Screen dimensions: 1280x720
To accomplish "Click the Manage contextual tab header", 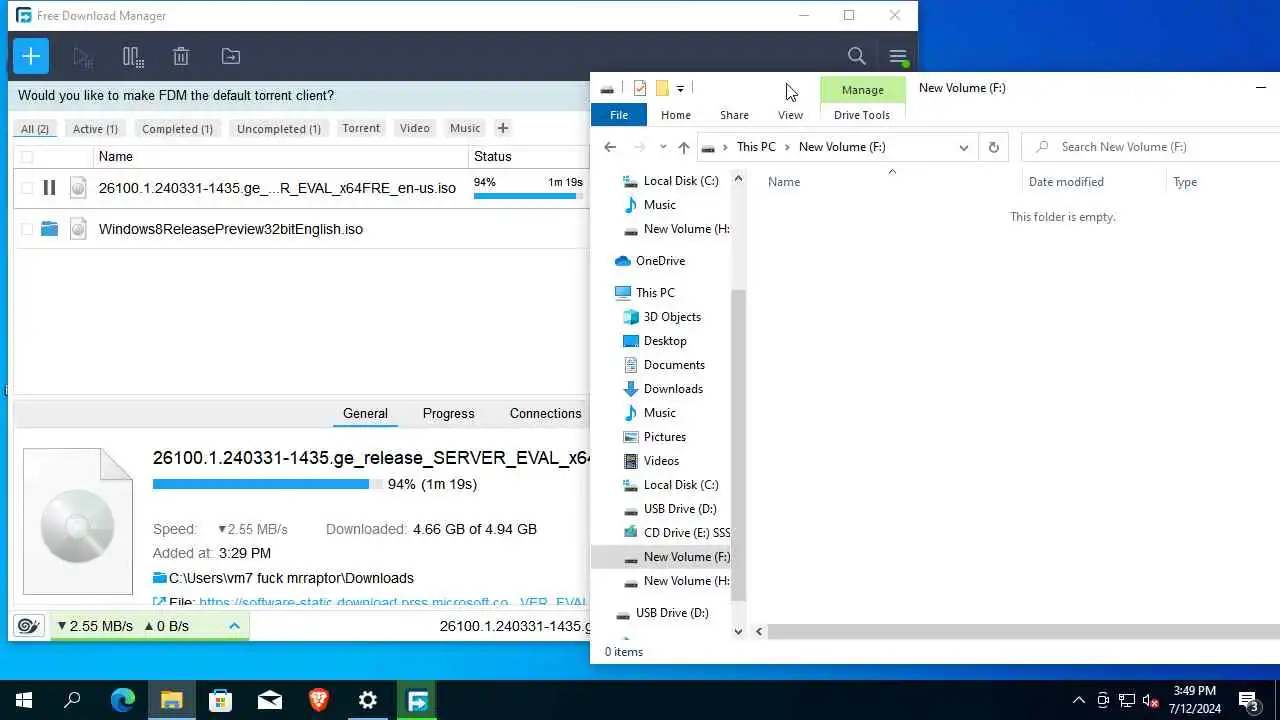I will pyautogui.click(x=862, y=90).
